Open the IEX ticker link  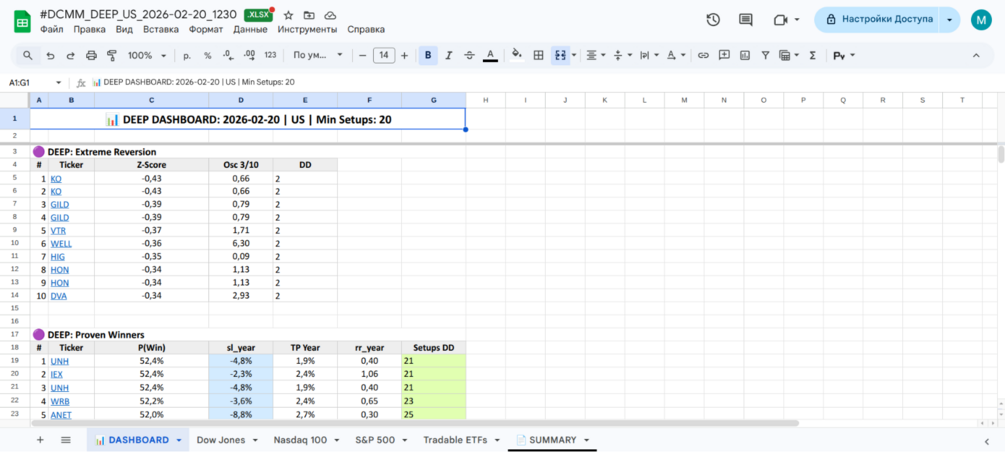pyautogui.click(x=56, y=374)
